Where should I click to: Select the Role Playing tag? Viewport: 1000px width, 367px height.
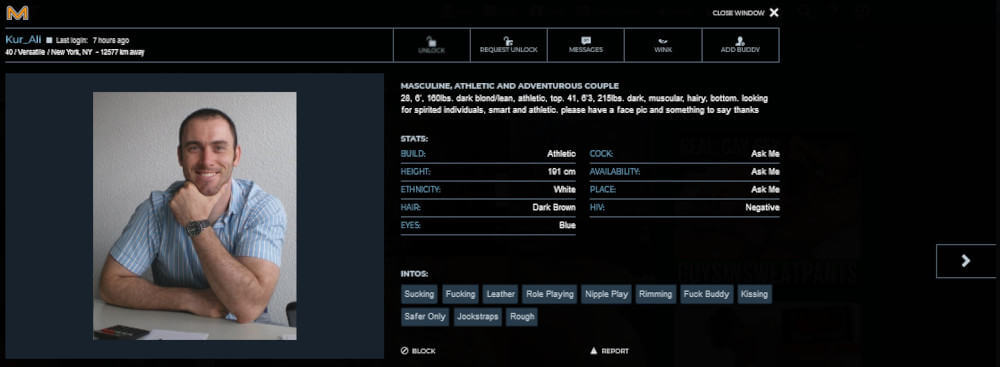click(550, 294)
